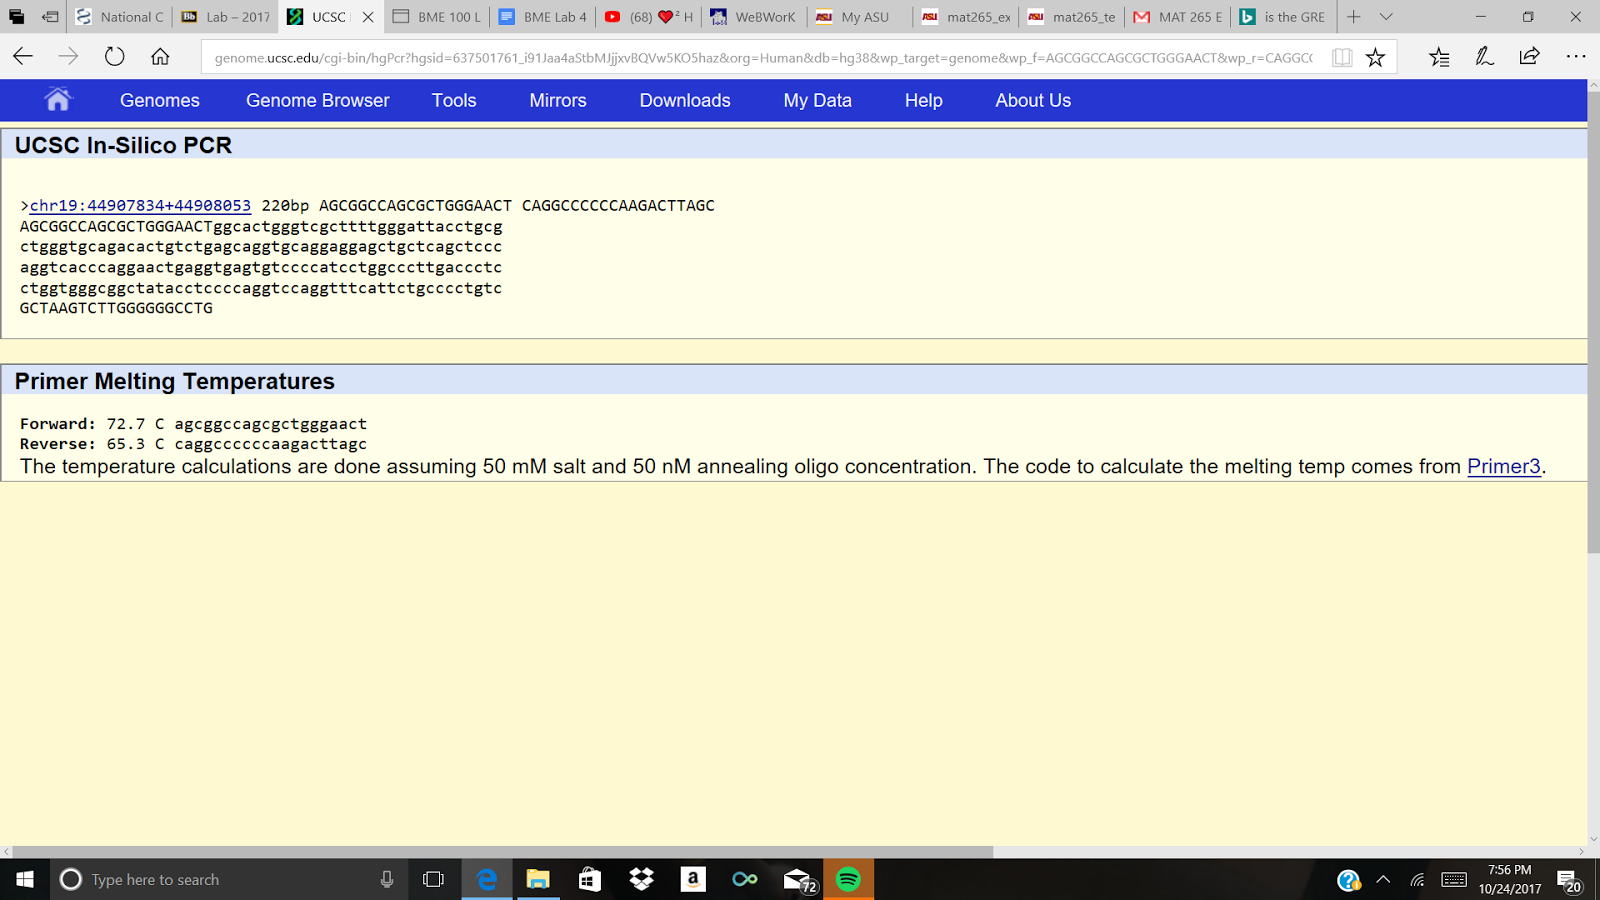Open a new browser tab

click(x=1353, y=17)
